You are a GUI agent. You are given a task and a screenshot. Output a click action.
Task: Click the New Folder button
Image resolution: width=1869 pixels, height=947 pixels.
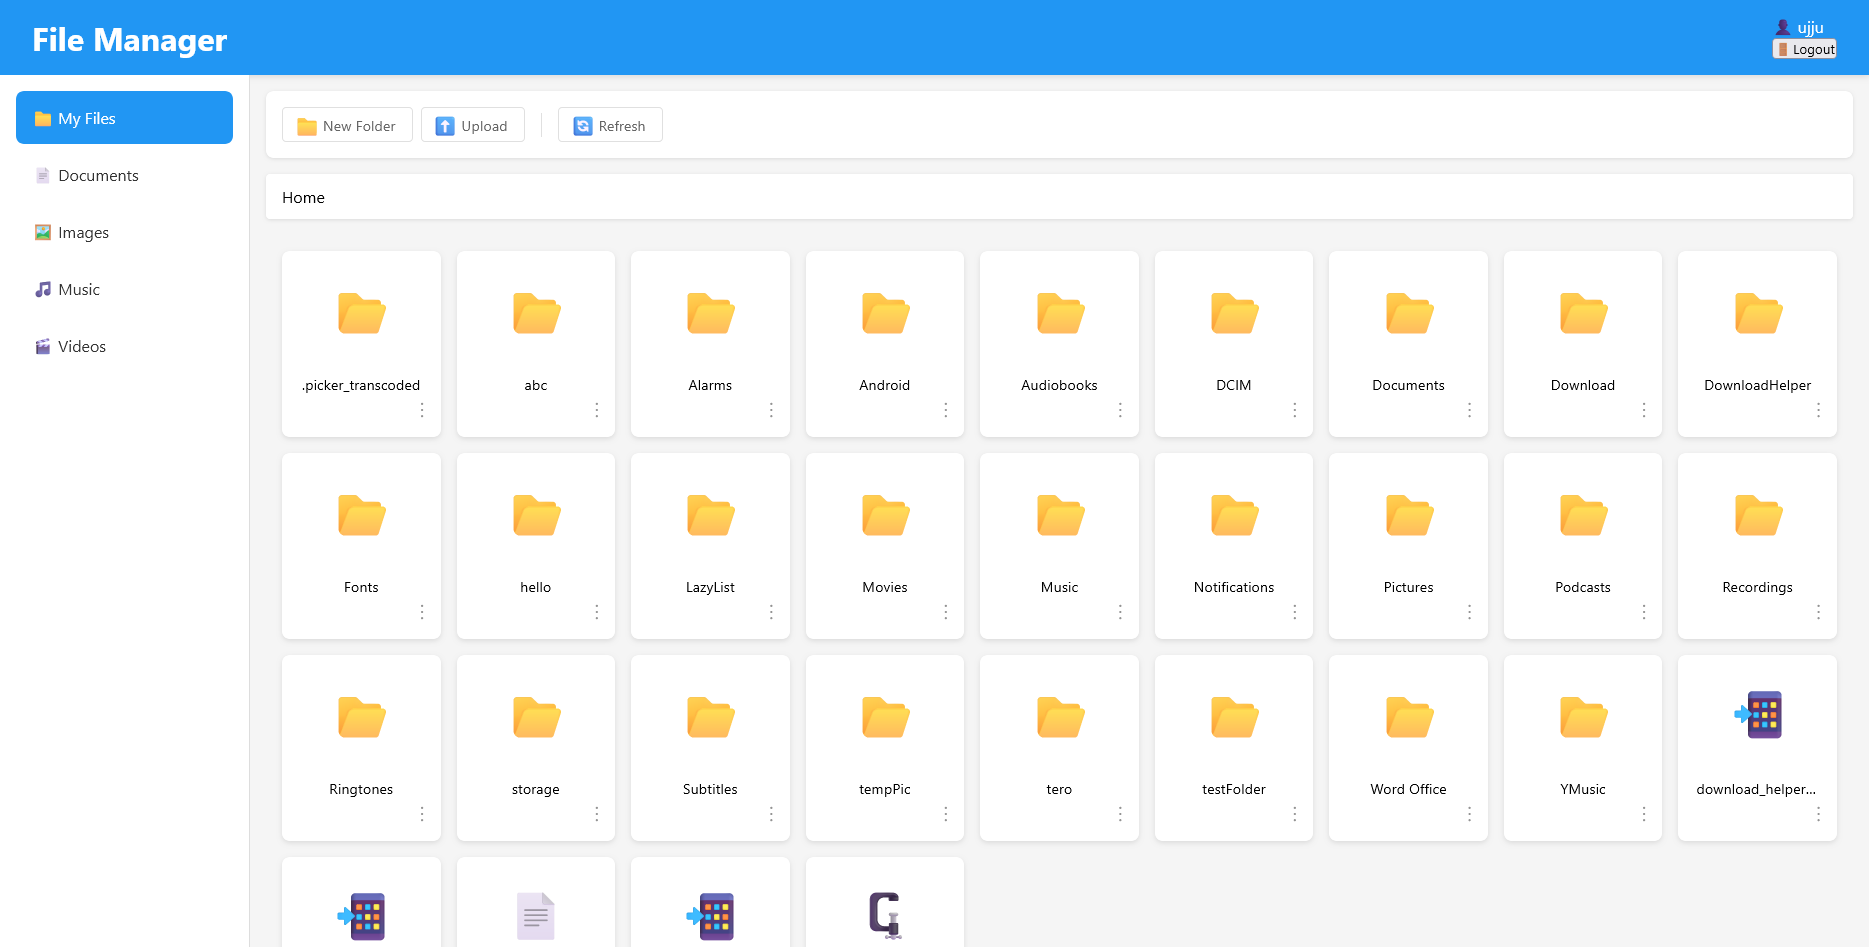[x=347, y=126]
